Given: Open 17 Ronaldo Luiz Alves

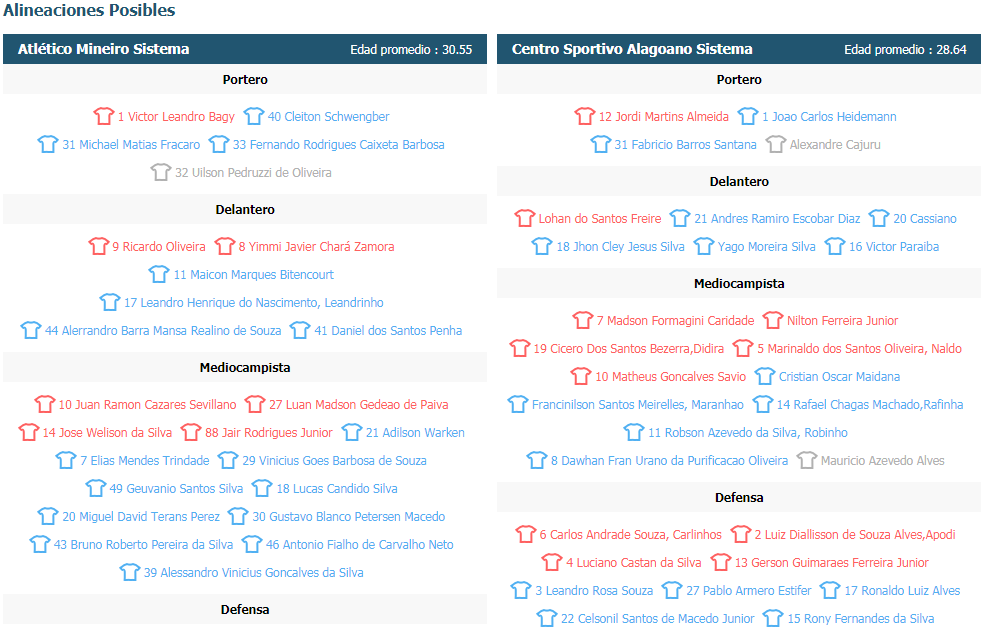Looking at the screenshot, I should point(902,591).
